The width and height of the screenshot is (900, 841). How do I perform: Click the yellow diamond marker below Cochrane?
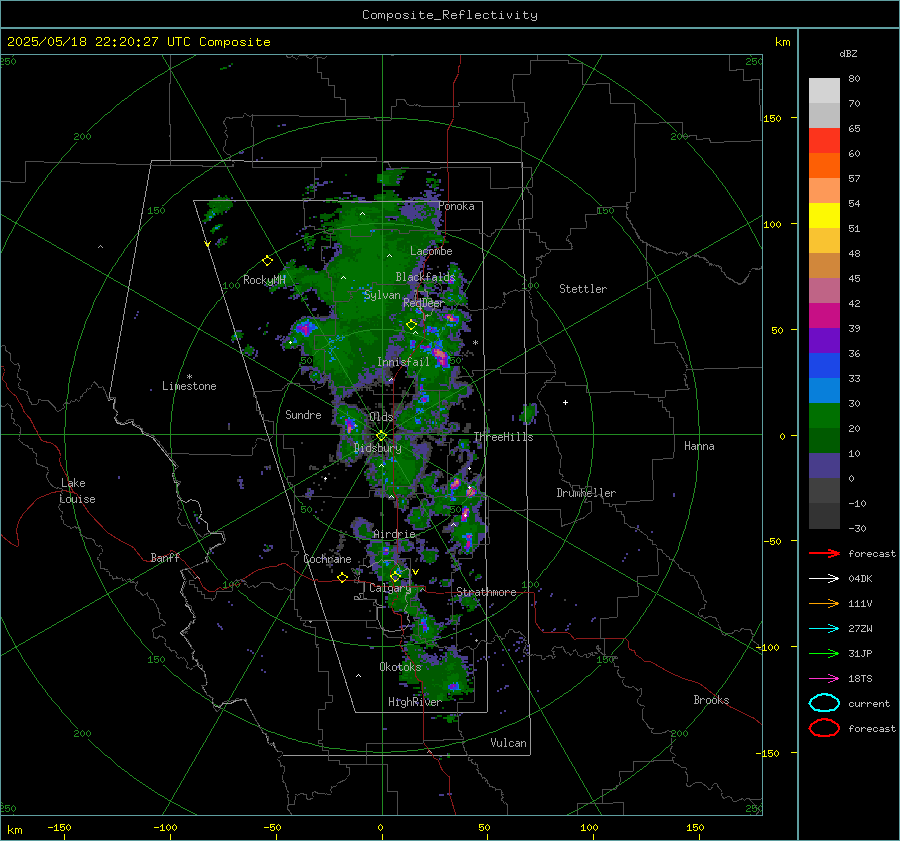click(x=343, y=578)
